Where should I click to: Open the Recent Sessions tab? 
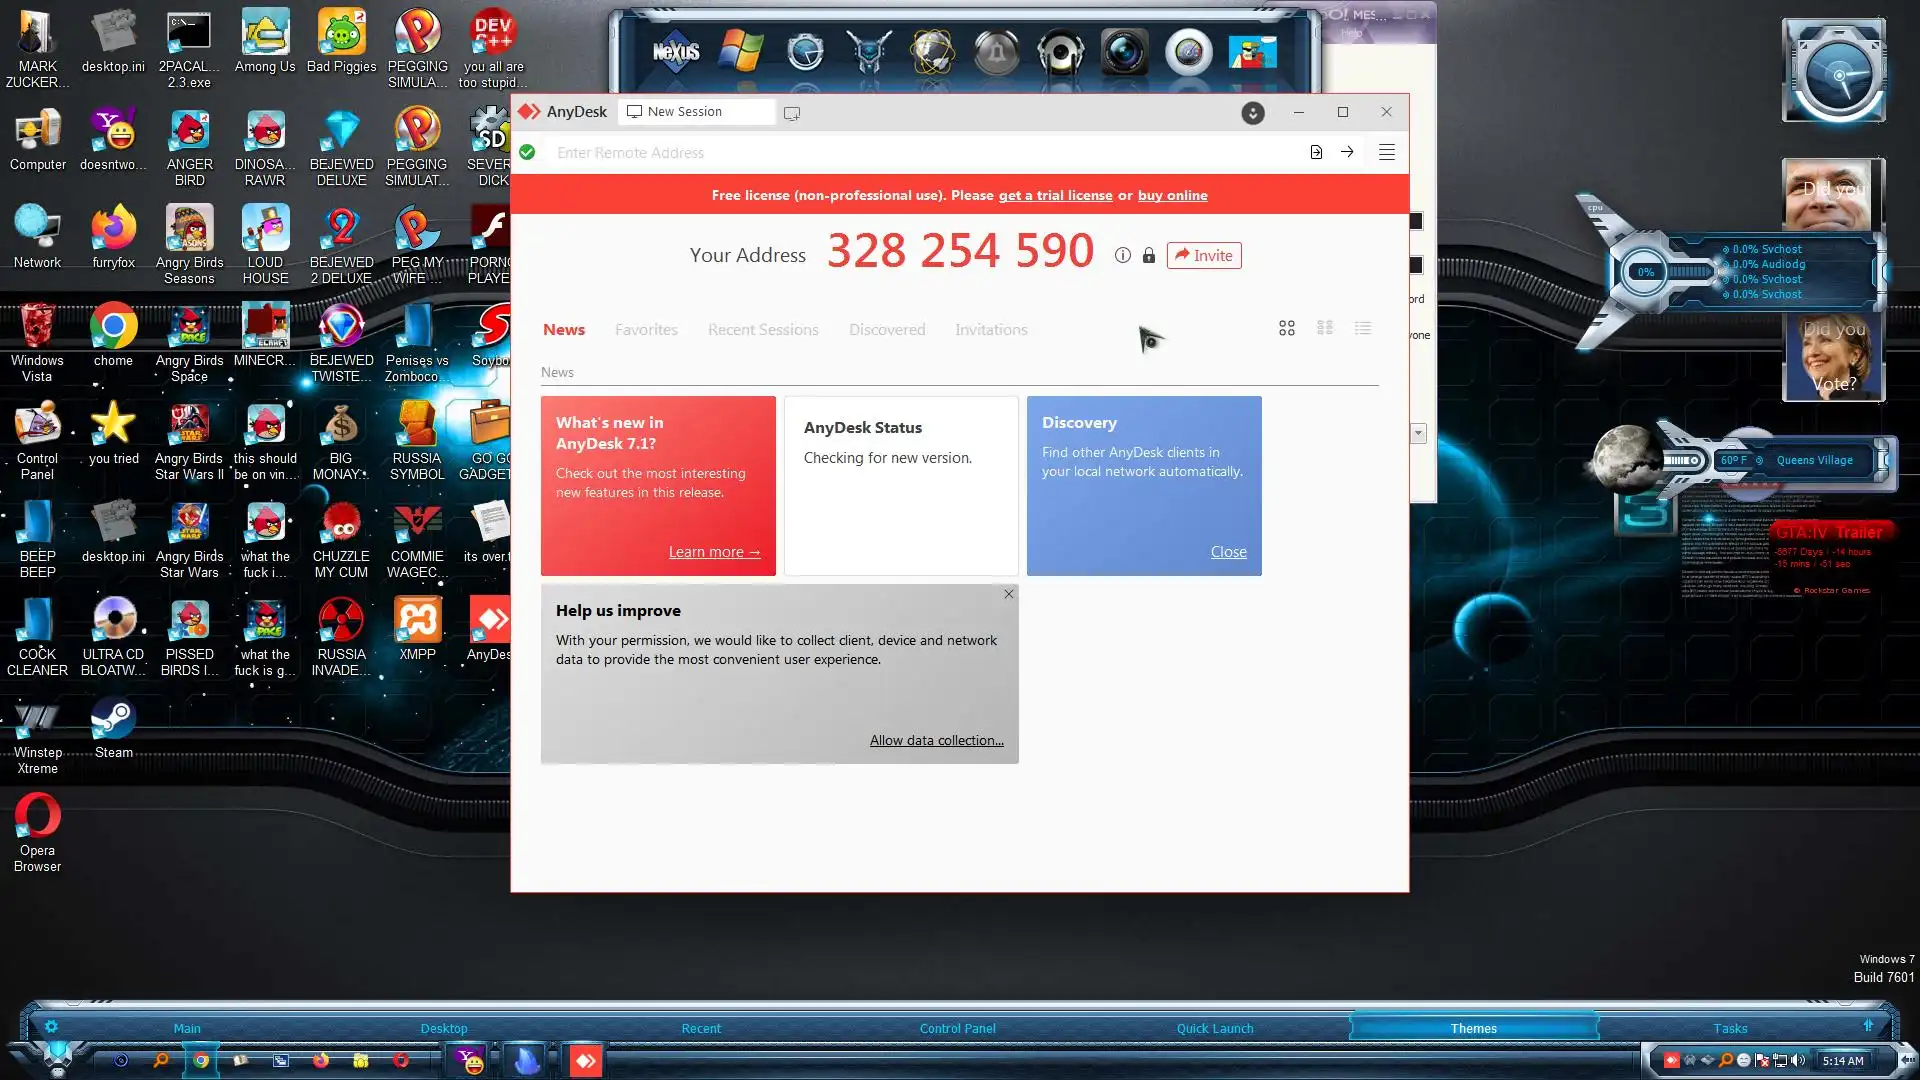click(x=763, y=330)
